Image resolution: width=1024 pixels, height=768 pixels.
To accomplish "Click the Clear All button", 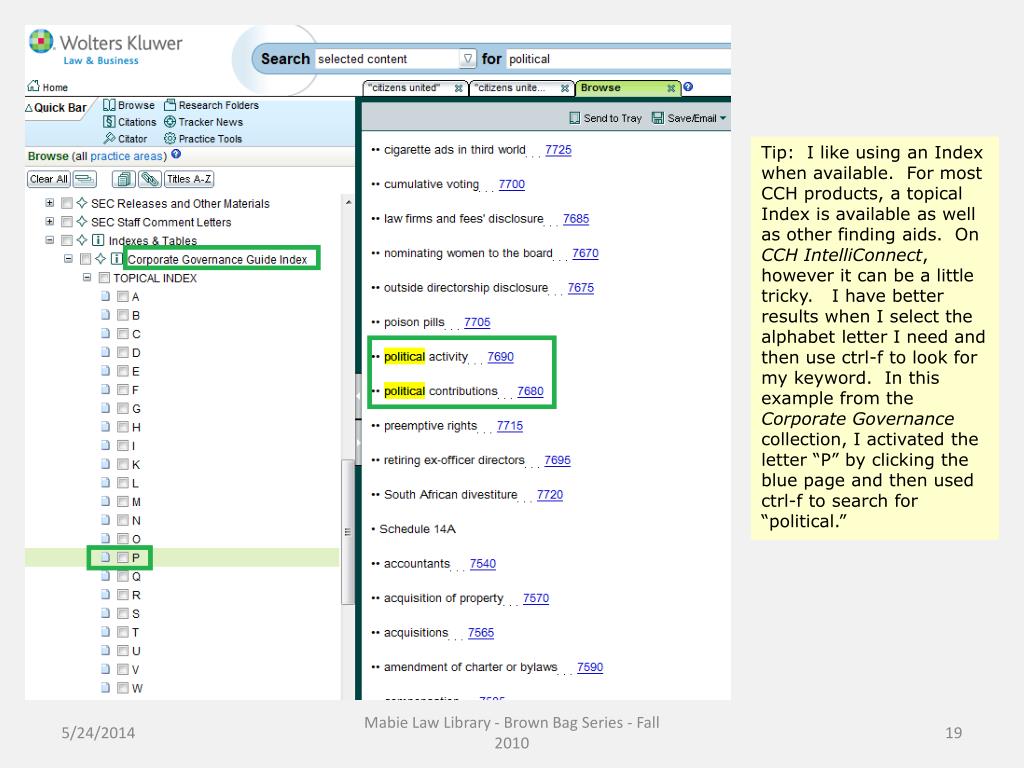I will [49, 179].
